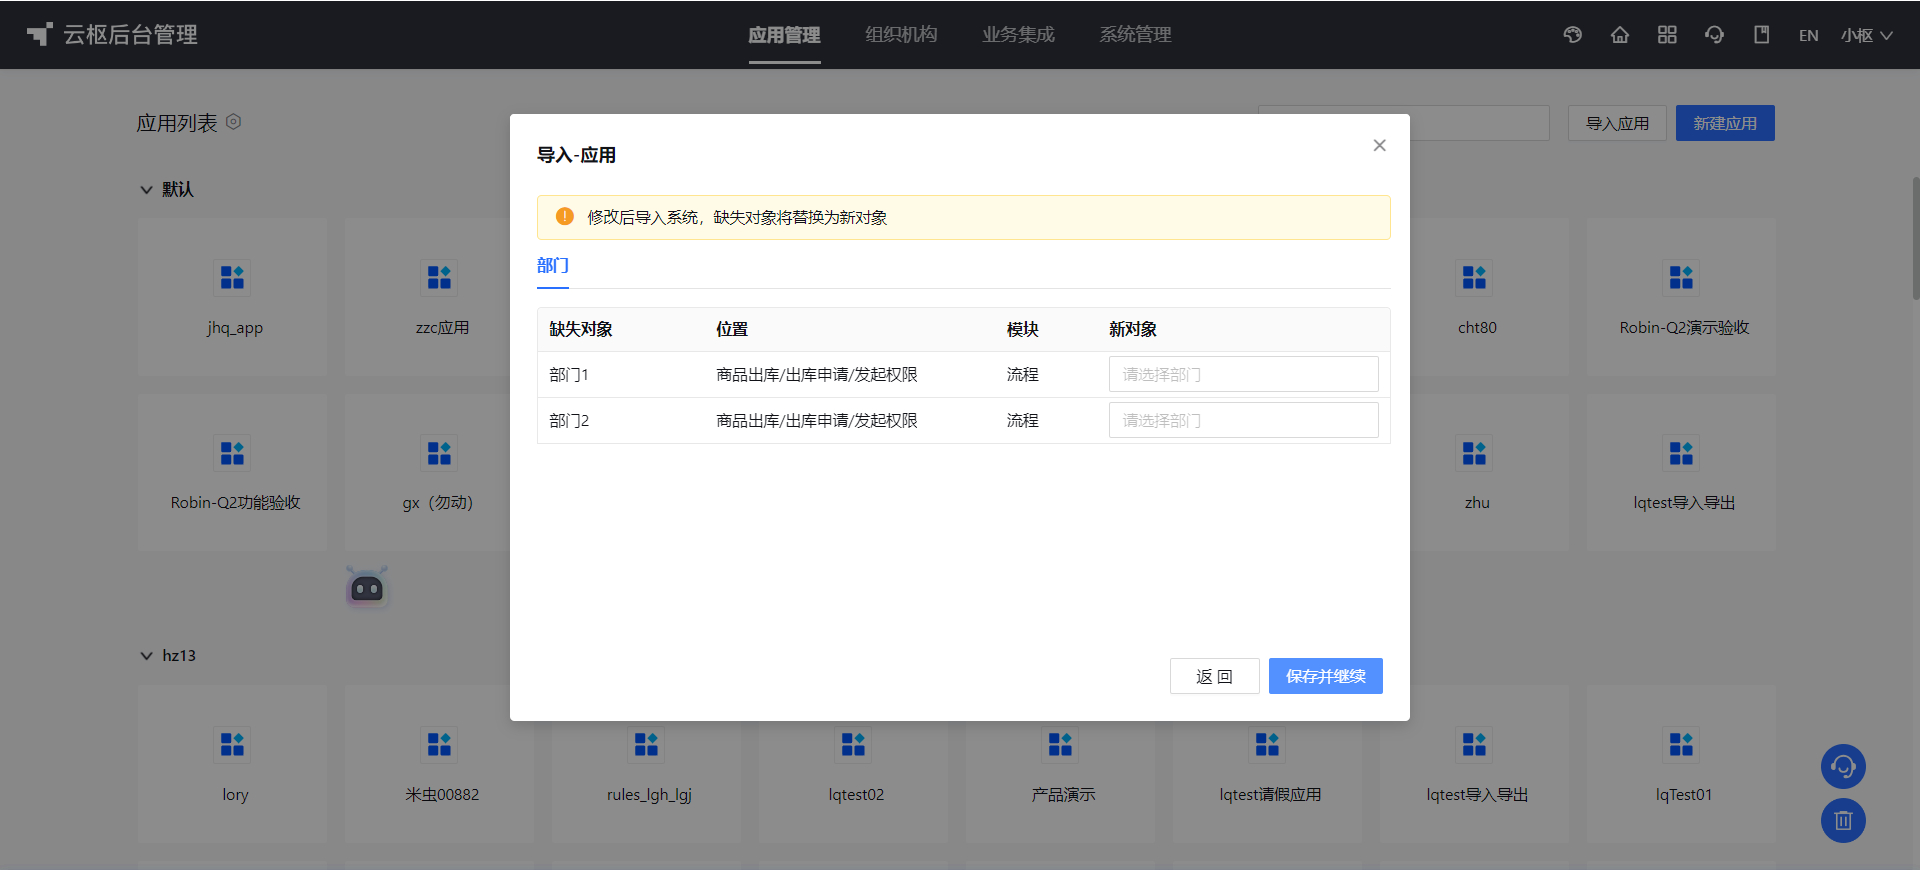Switch to 组织机构 tab
This screenshot has height=870, width=1920.
pyautogui.click(x=901, y=35)
